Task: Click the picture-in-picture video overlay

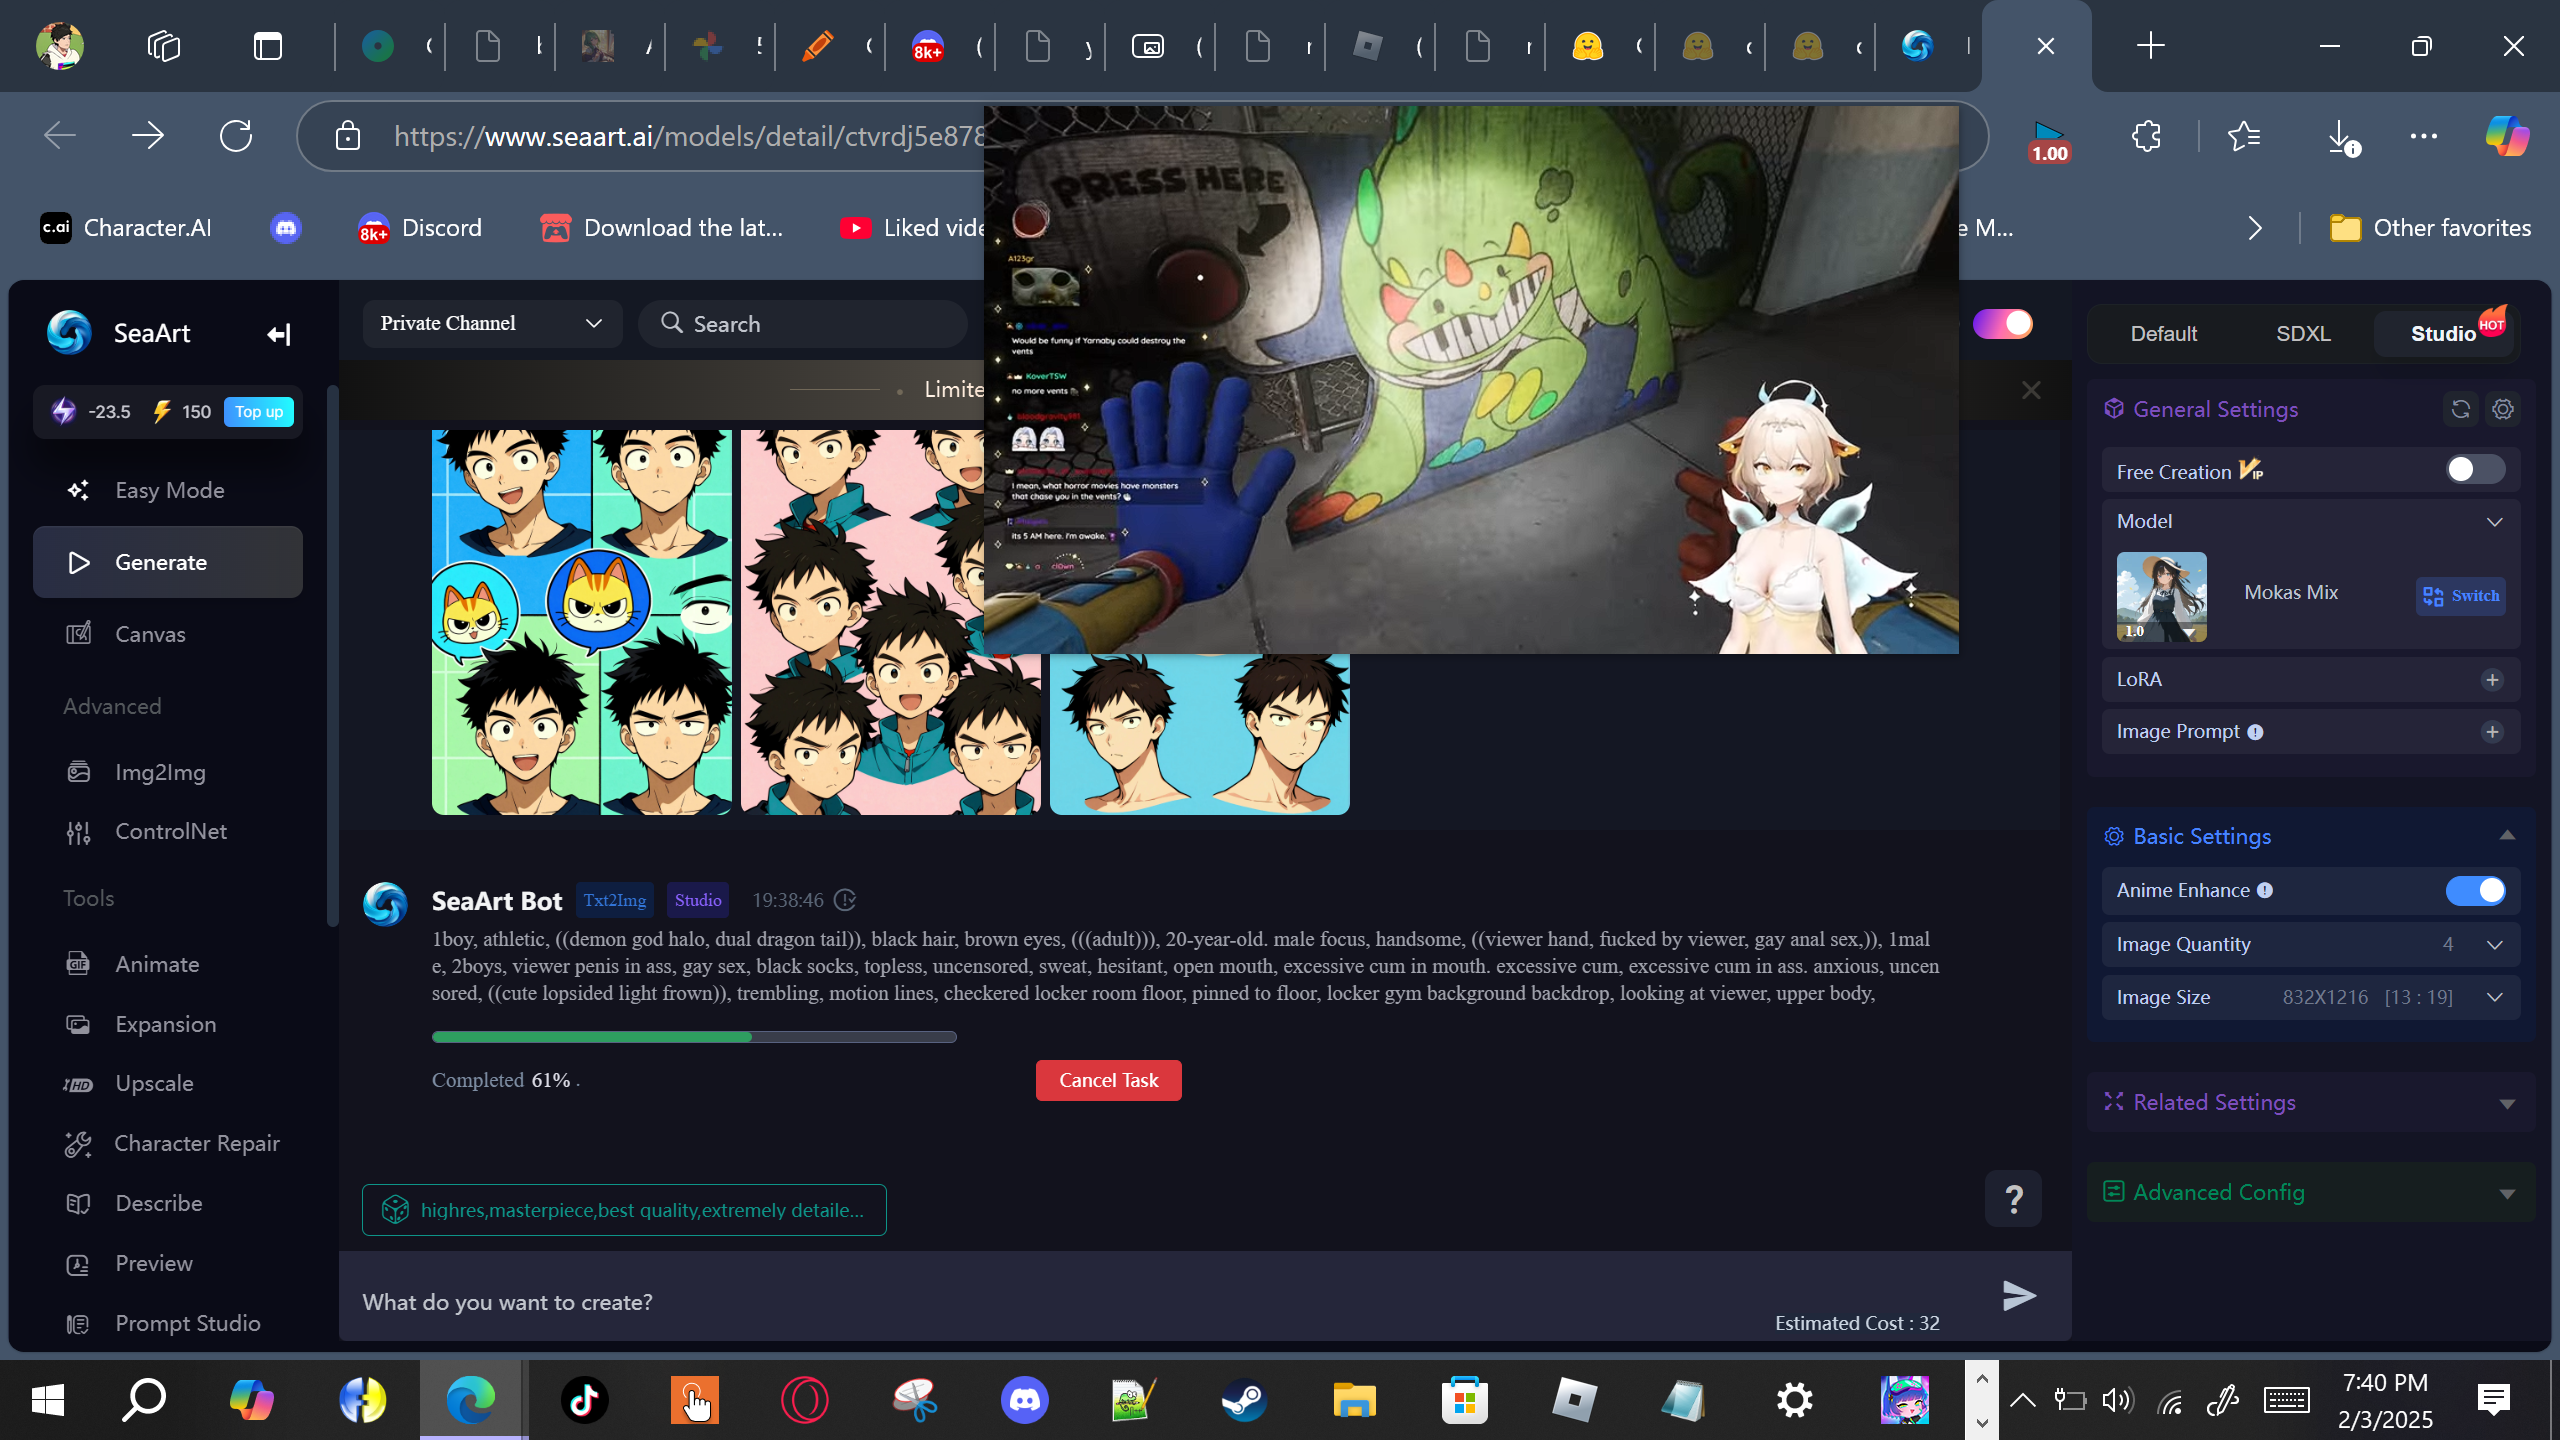Action: [x=1471, y=380]
